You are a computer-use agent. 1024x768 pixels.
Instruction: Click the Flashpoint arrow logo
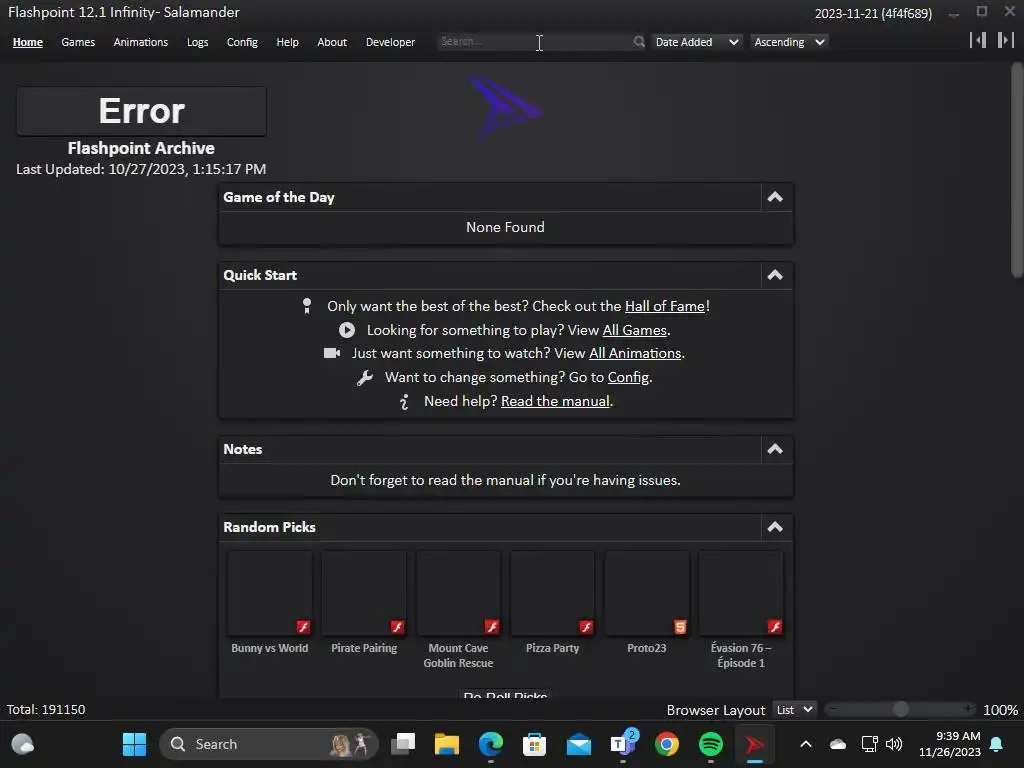click(504, 106)
